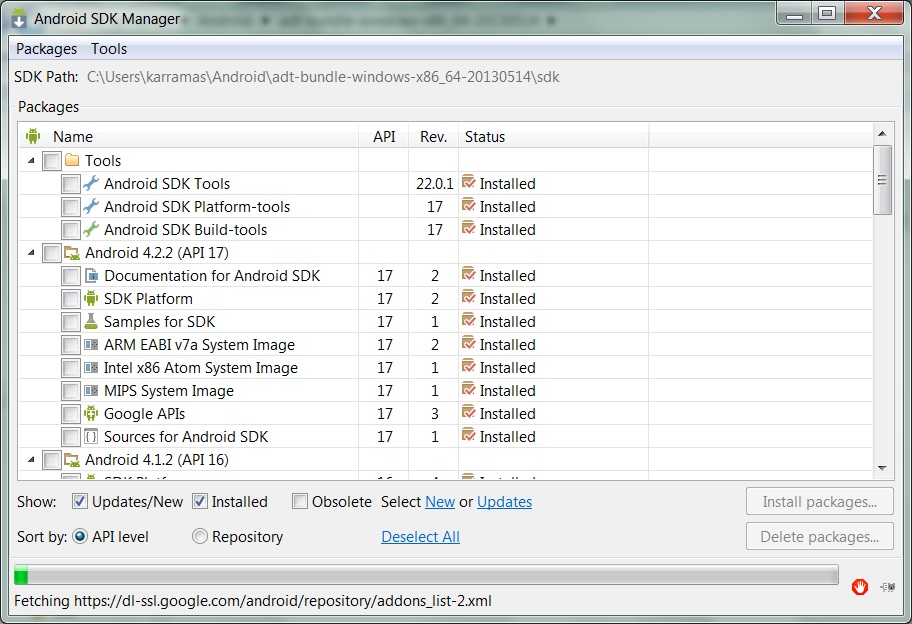The width and height of the screenshot is (912, 624).
Task: Check the Android SDK Tools checkbox
Action: click(x=70, y=184)
